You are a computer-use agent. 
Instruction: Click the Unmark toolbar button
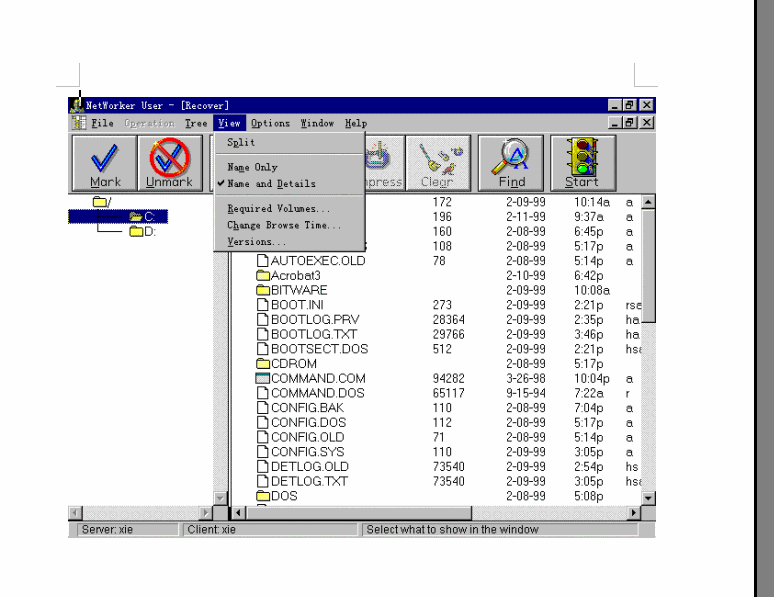pos(169,163)
